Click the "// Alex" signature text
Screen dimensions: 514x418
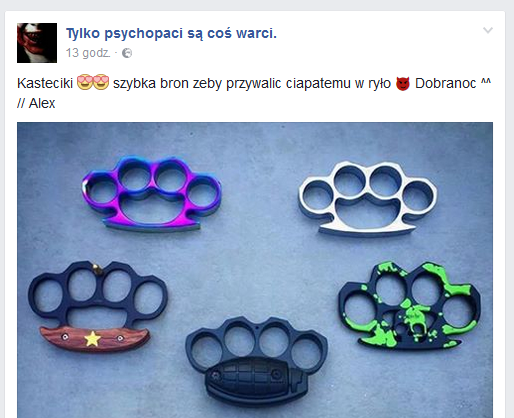pos(36,103)
